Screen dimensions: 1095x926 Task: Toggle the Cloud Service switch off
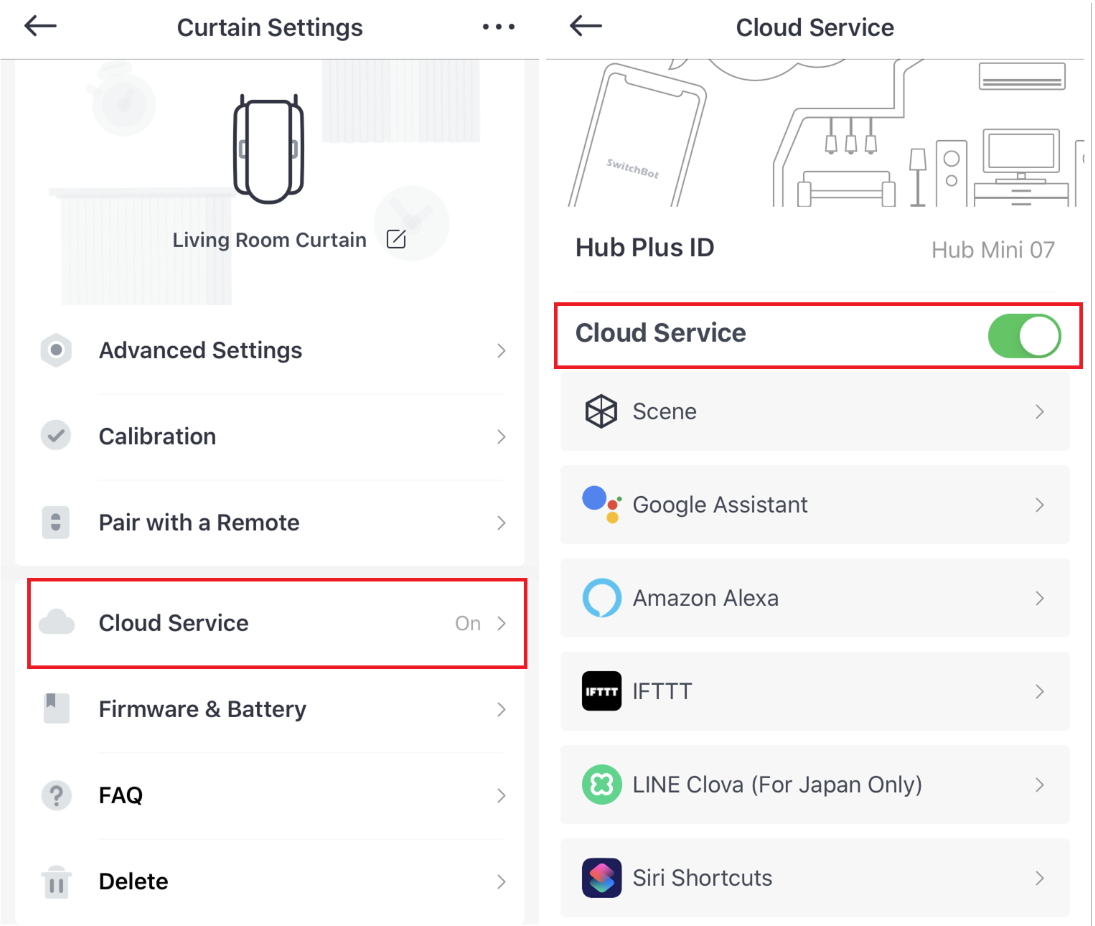pos(1024,336)
